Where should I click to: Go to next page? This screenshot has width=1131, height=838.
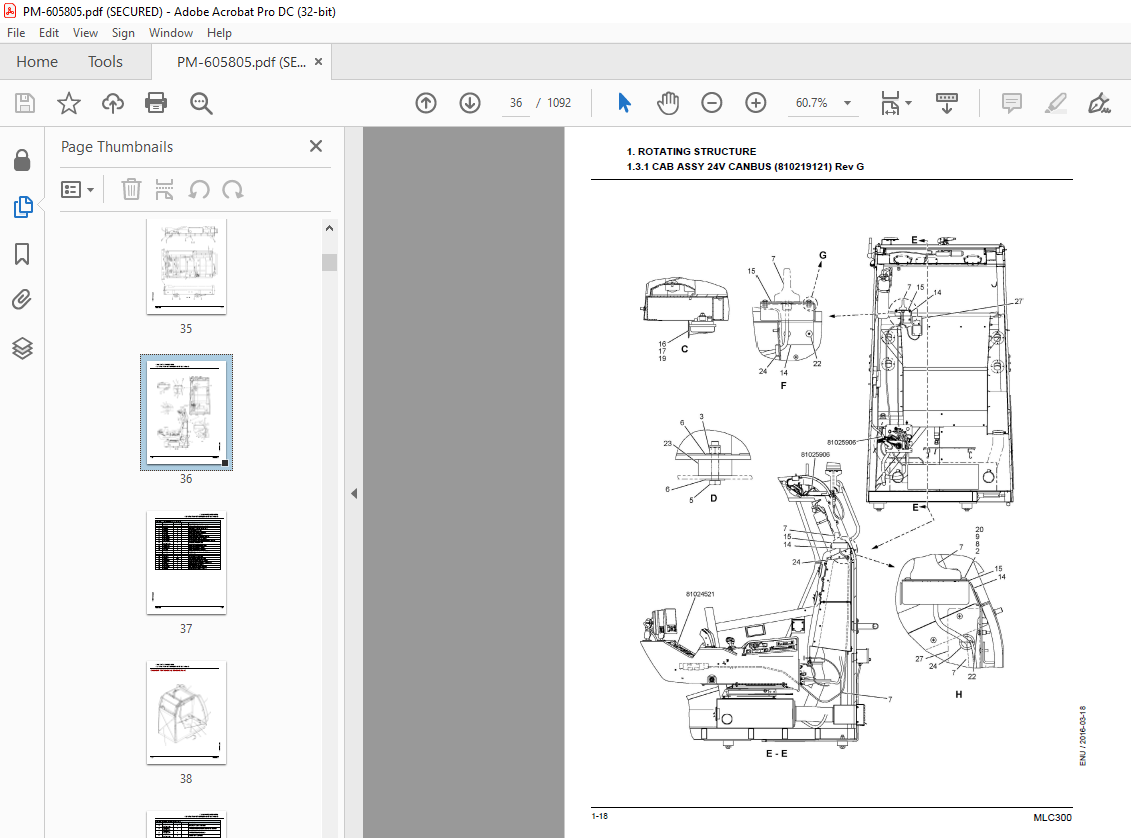point(470,103)
